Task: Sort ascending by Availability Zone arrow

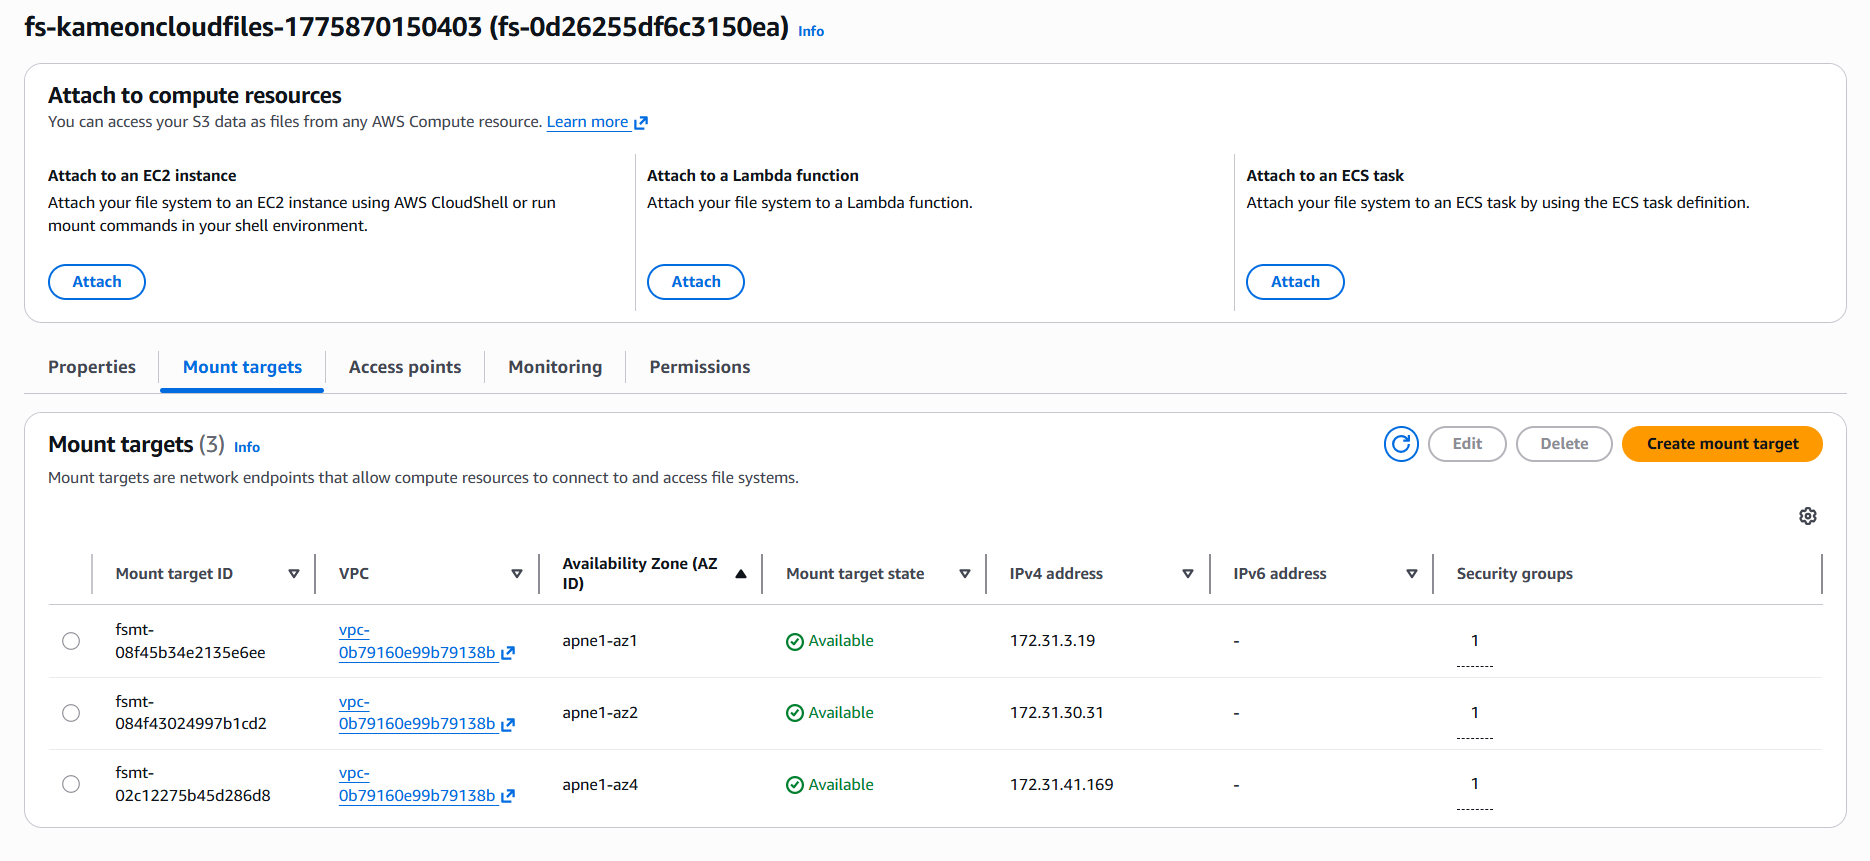Action: (x=741, y=574)
